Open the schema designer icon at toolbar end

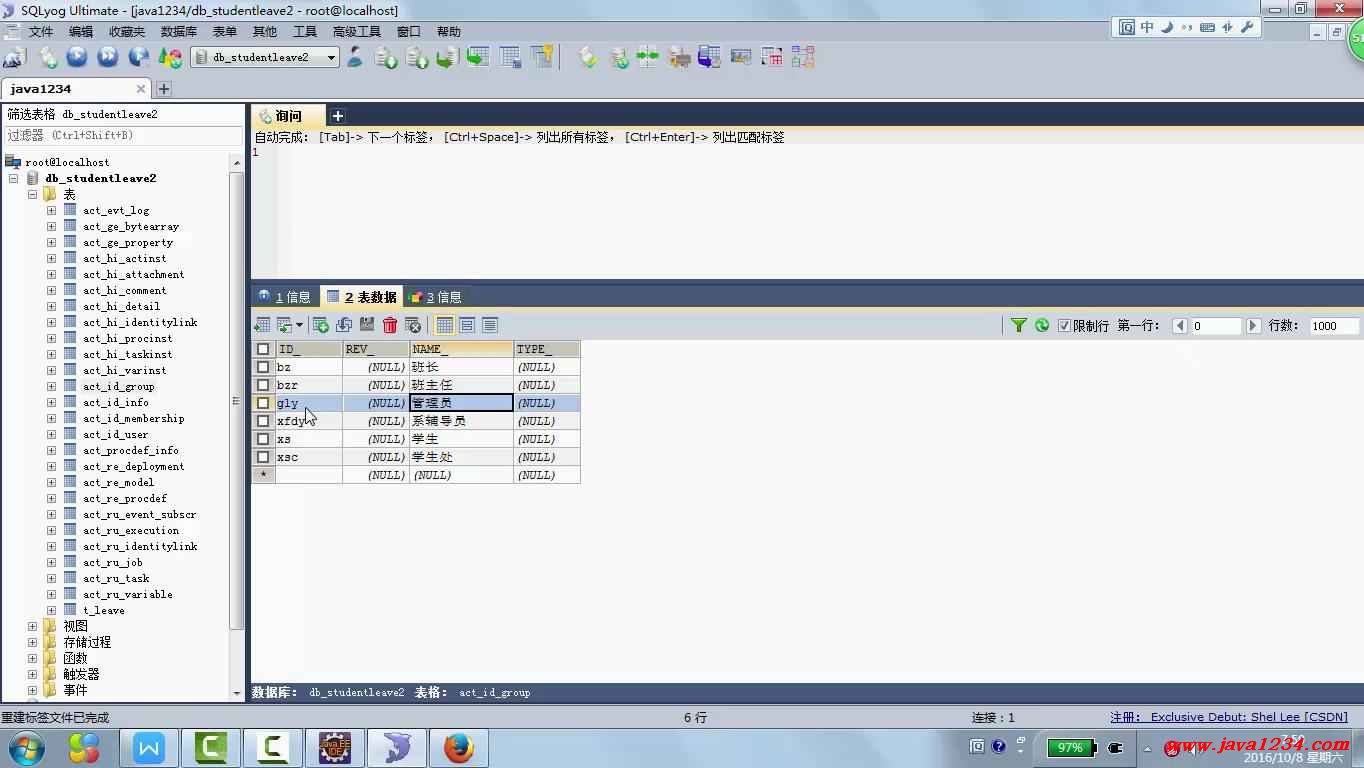(x=803, y=58)
